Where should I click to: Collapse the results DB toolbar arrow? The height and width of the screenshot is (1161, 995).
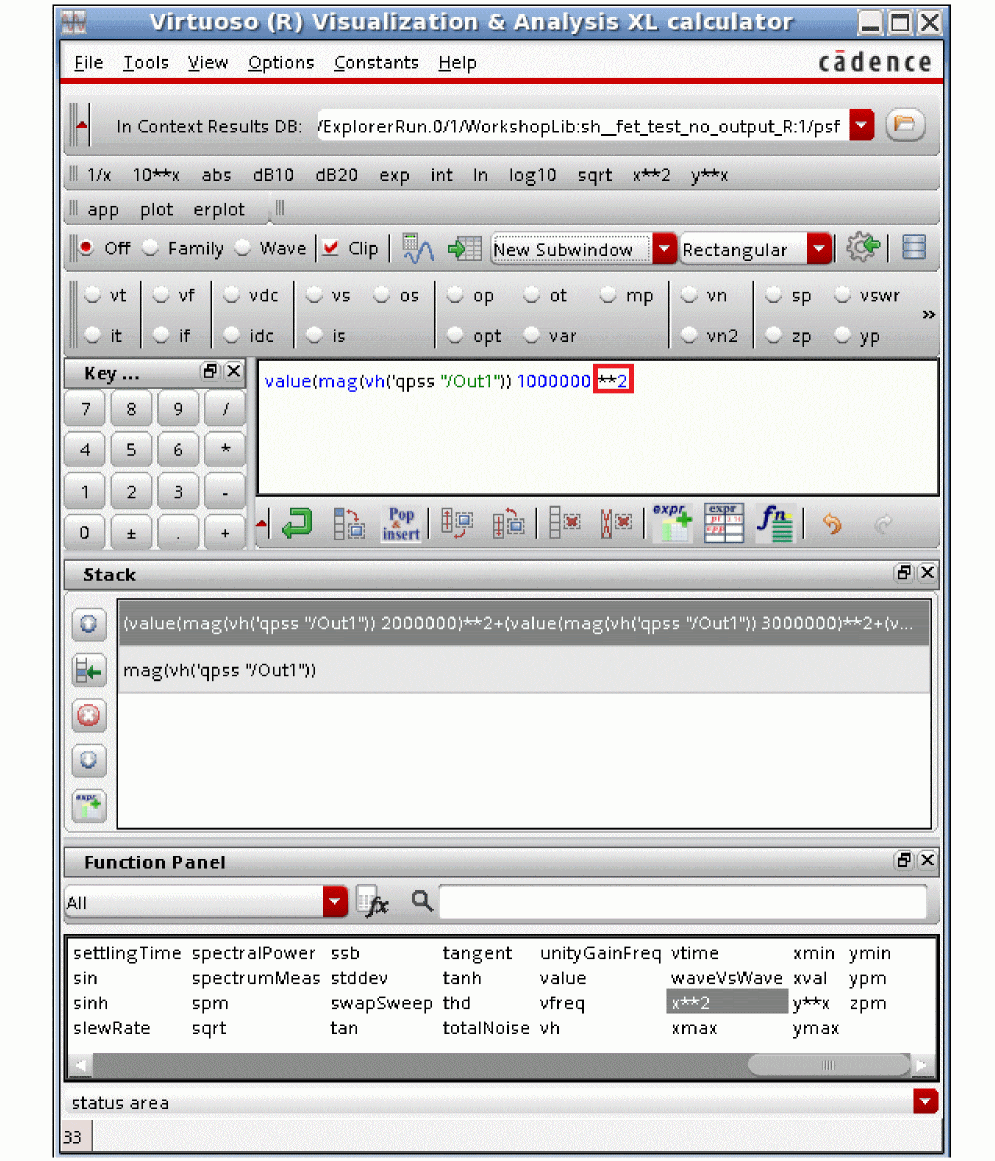(81, 125)
